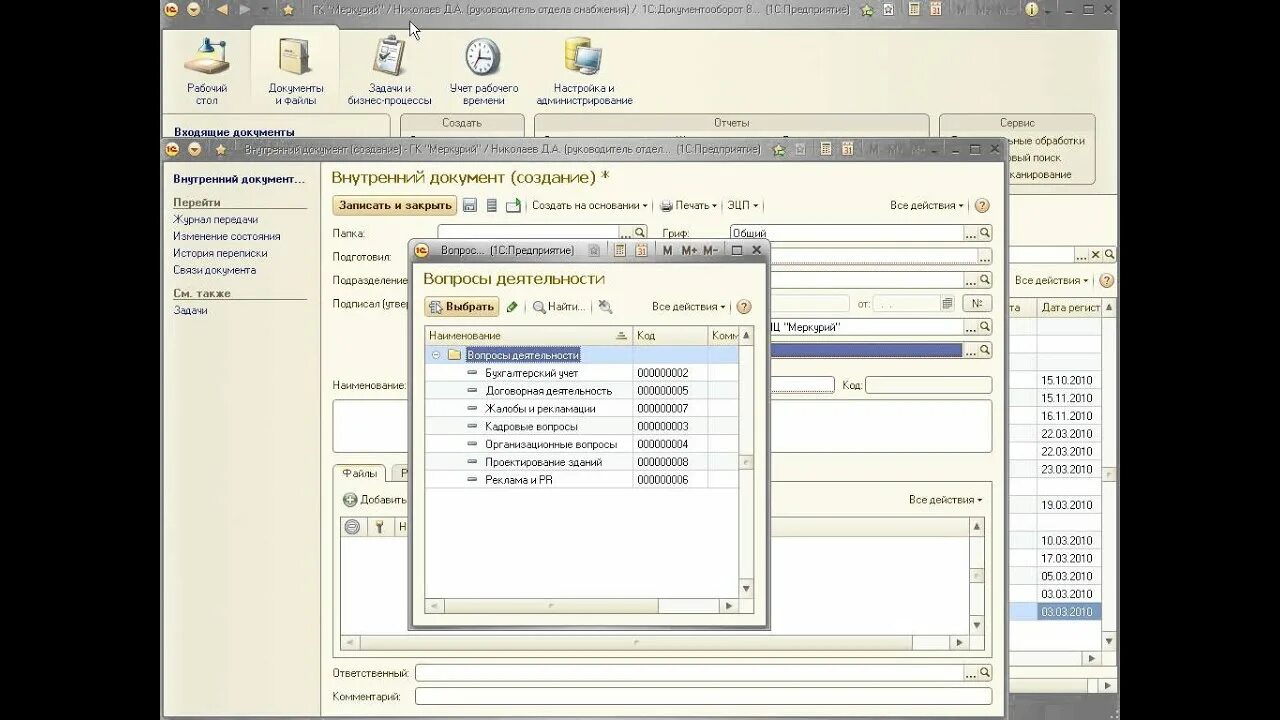This screenshot has width=1280, height=720.
Task: Click the dialog's horizontal scrollbar right arrow
Action: pos(730,606)
